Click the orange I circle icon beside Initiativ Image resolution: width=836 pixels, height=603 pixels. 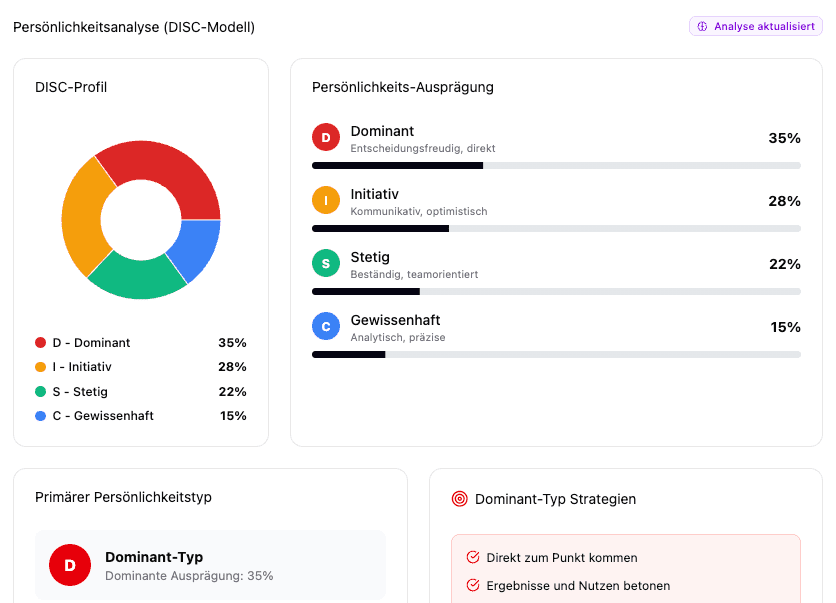[x=326, y=200]
